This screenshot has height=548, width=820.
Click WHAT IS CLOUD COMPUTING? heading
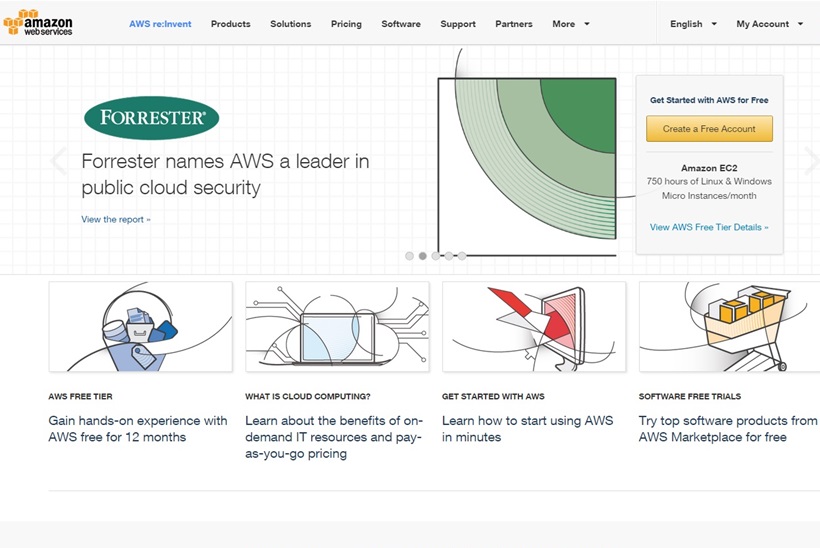point(308,396)
